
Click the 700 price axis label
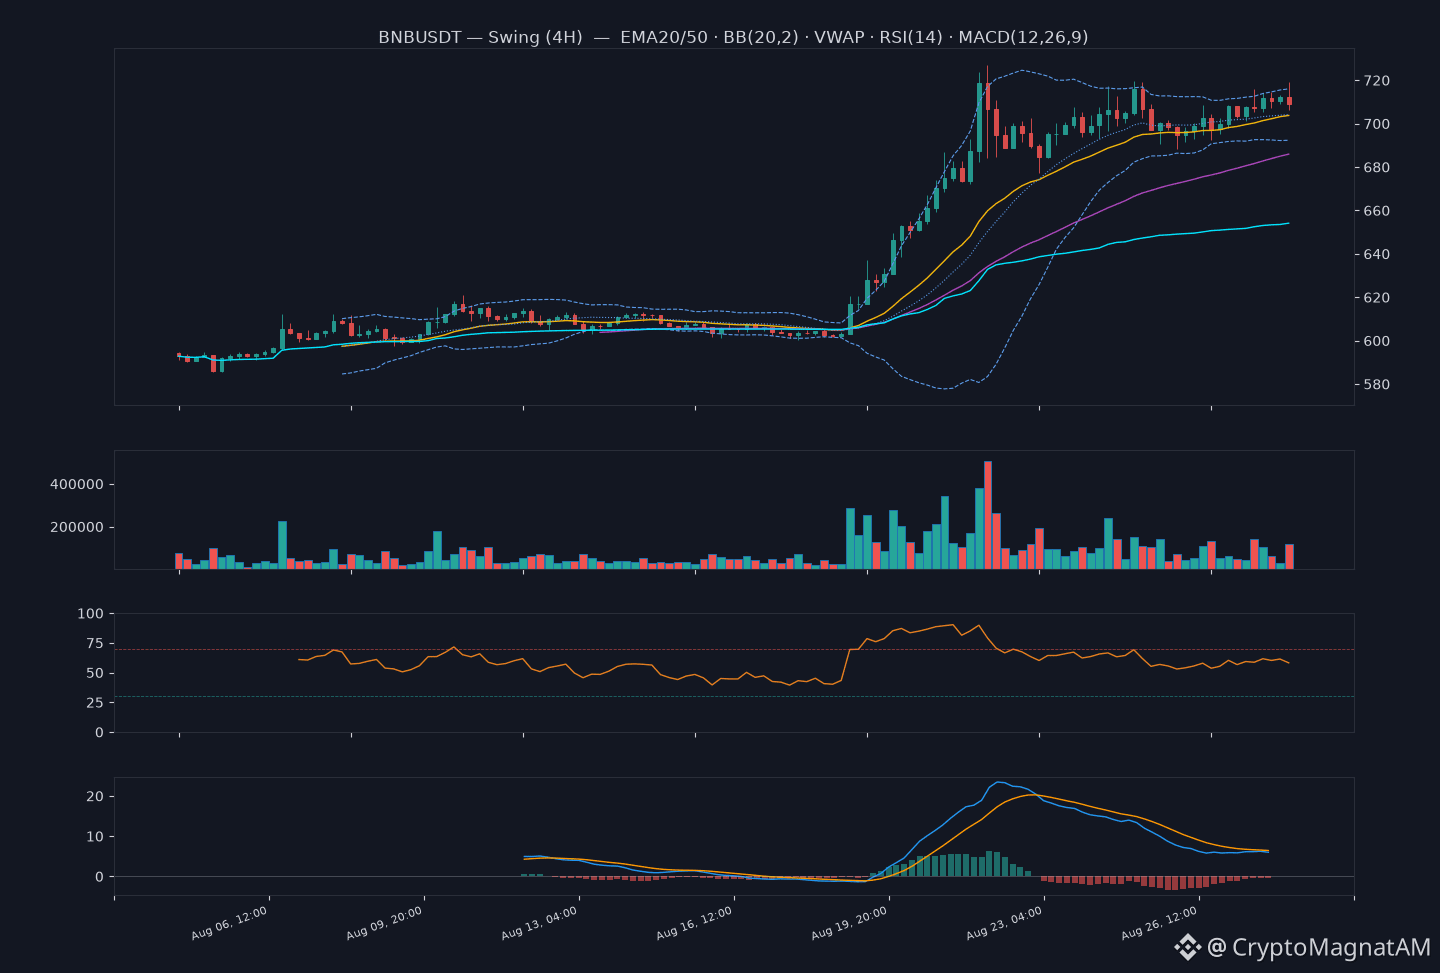1376,124
